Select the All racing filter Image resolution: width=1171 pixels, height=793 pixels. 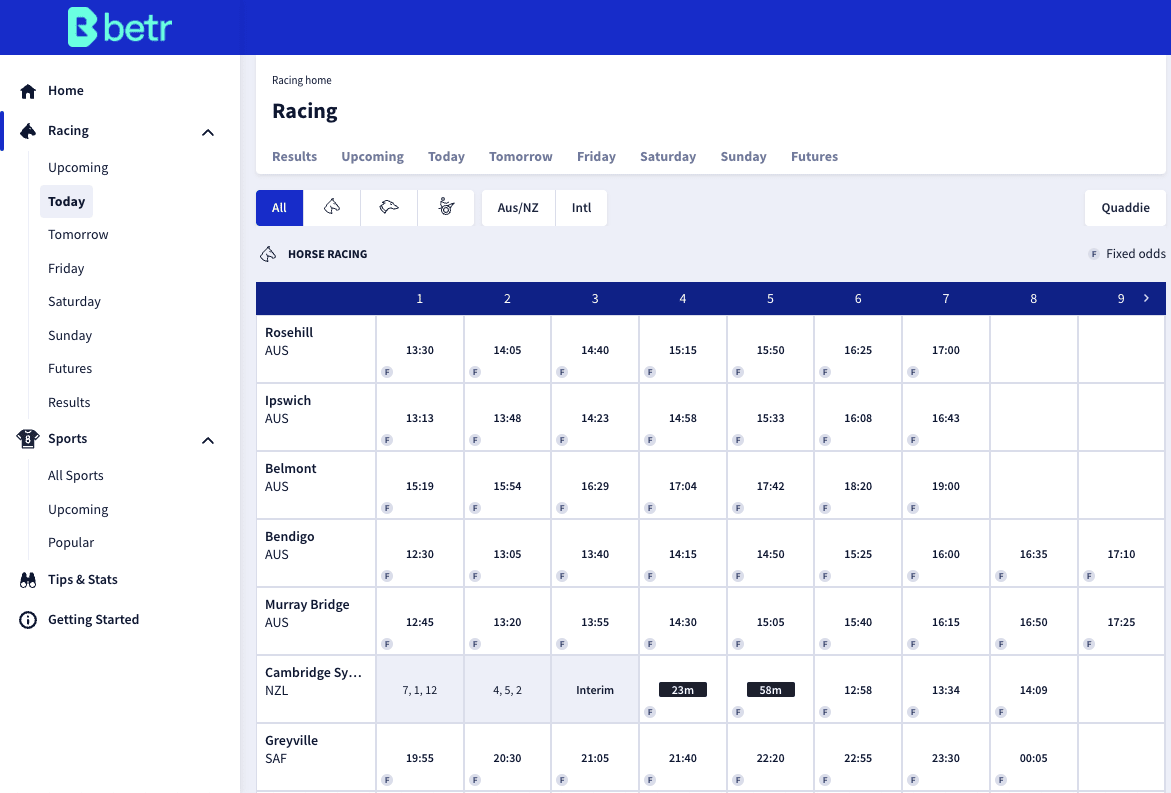click(x=279, y=208)
